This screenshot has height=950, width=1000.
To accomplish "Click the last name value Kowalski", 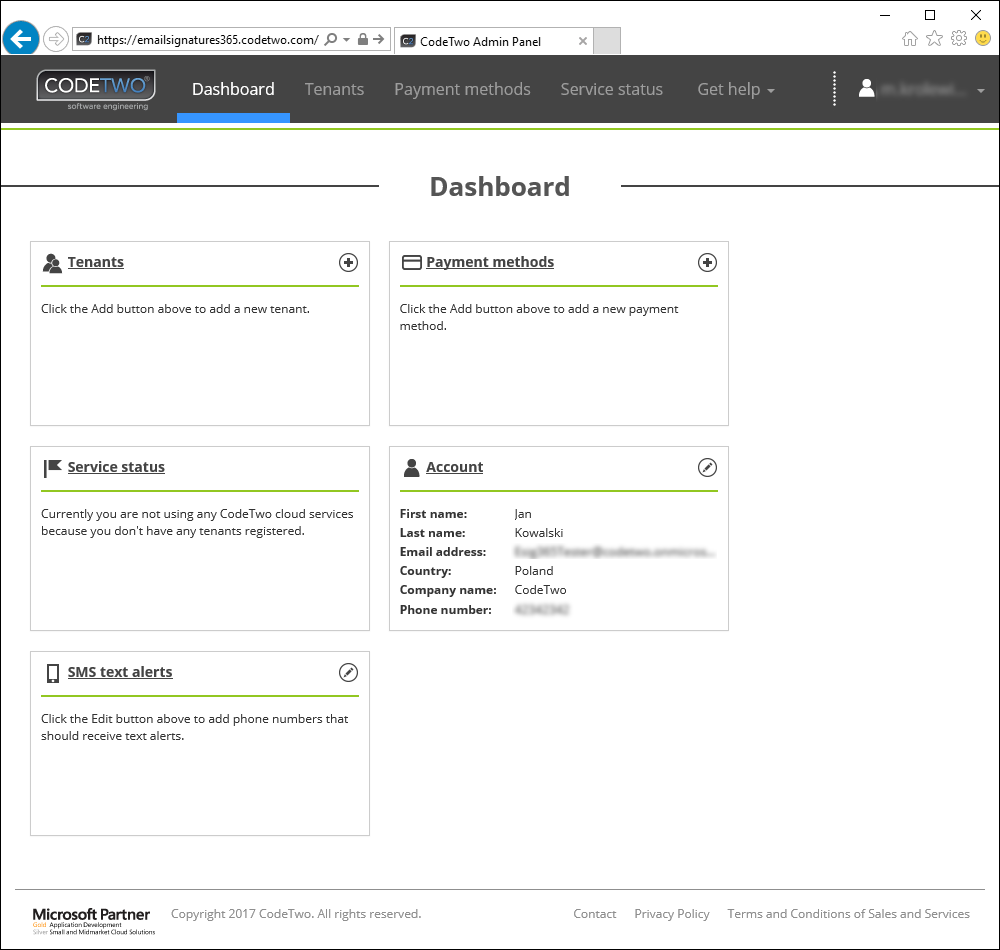I will (539, 533).
